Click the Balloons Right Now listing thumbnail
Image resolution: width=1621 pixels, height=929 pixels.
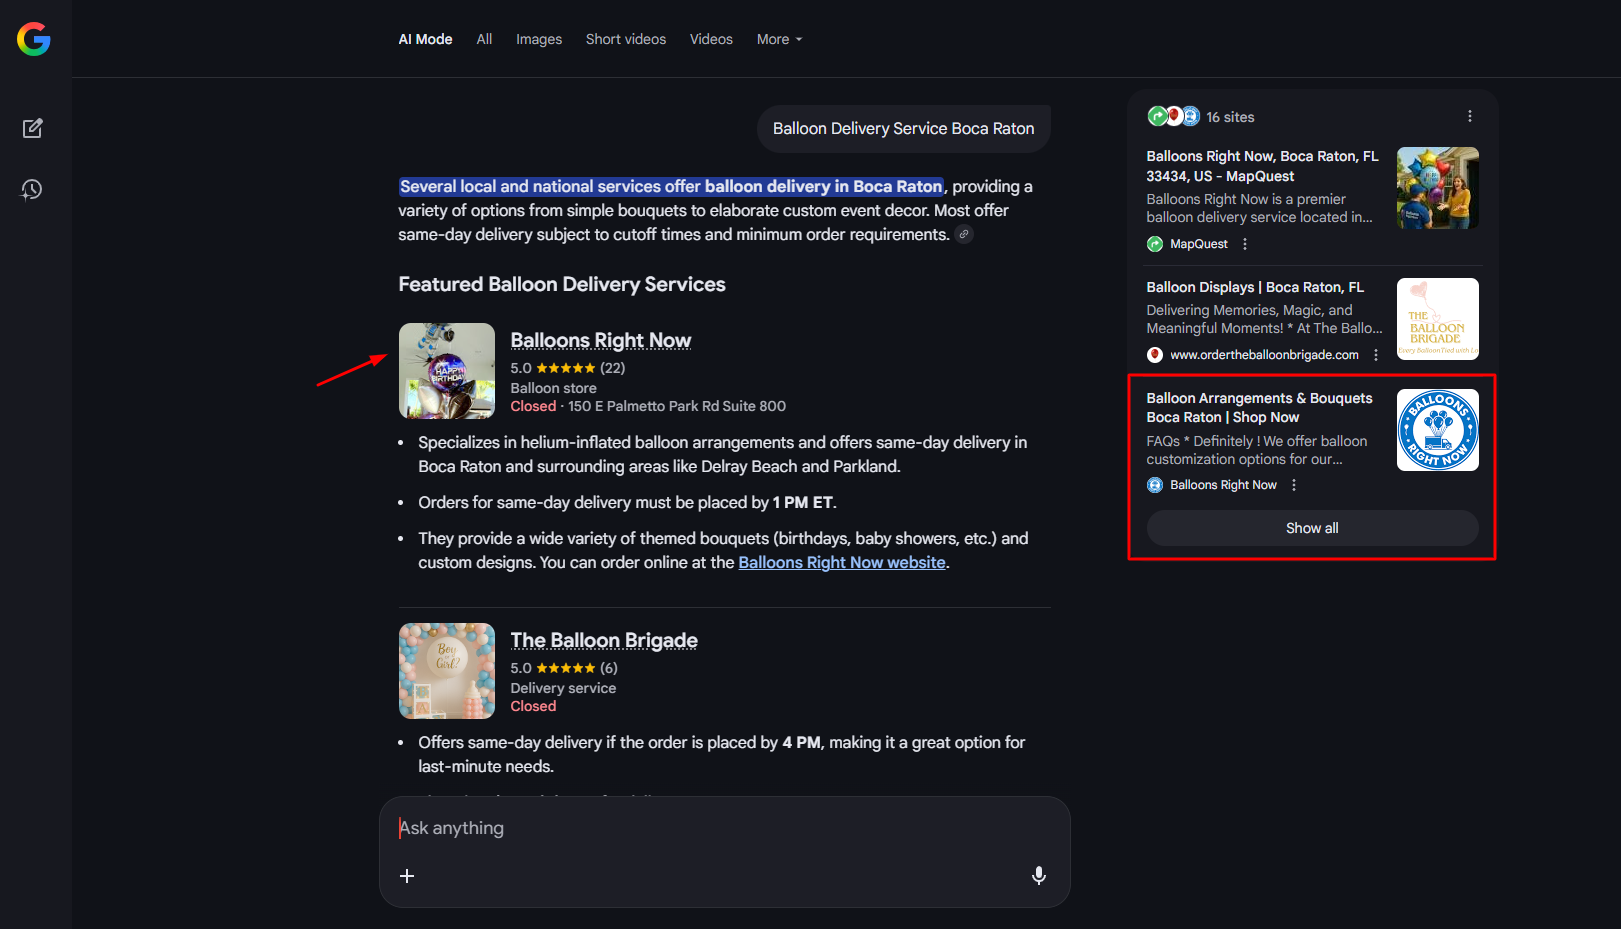coord(447,371)
